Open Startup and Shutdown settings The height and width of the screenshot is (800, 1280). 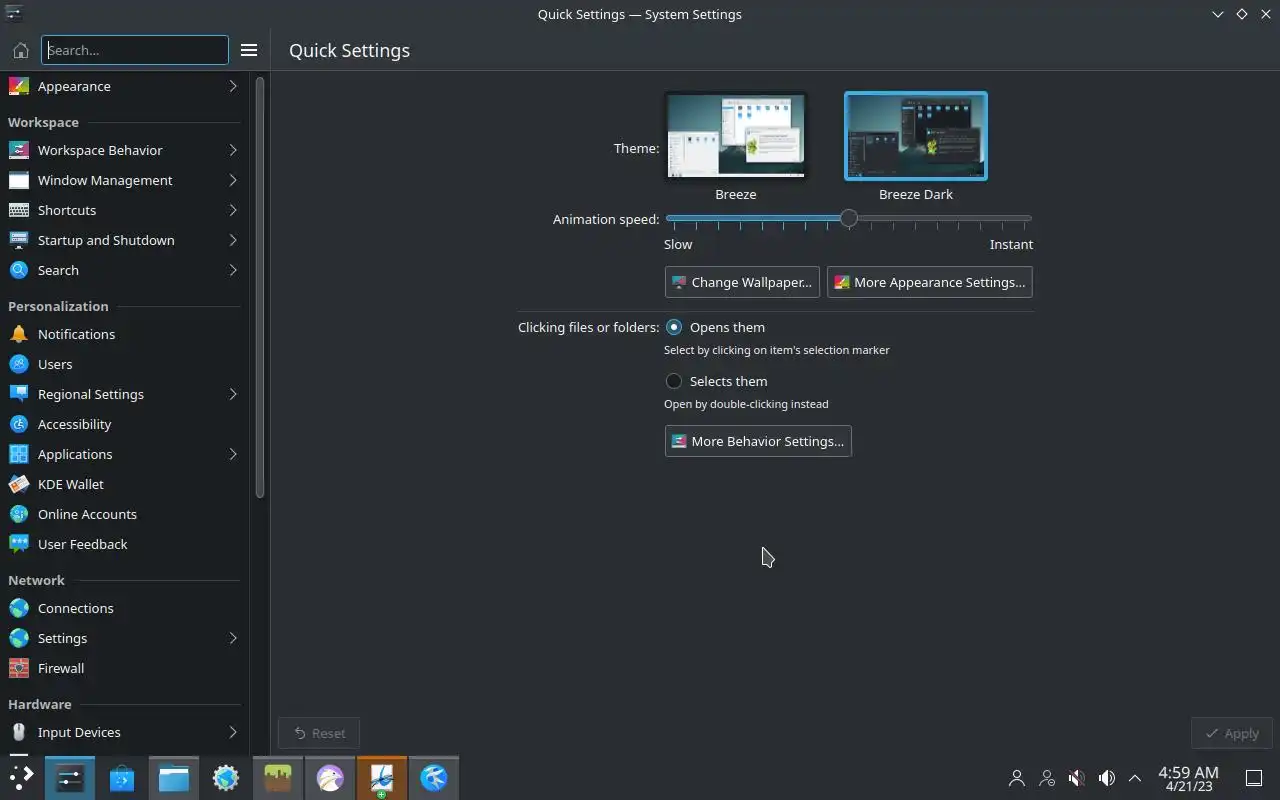[x=124, y=240]
